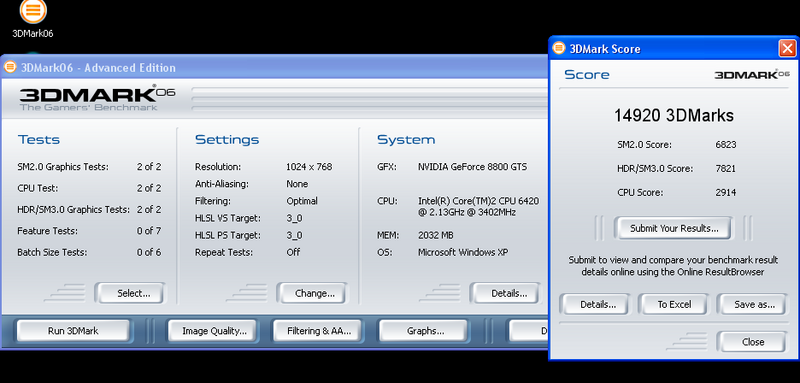This screenshot has width=800, height=383.
Task: Click the HLSL VS Target value 3_0
Action: click(x=294, y=218)
